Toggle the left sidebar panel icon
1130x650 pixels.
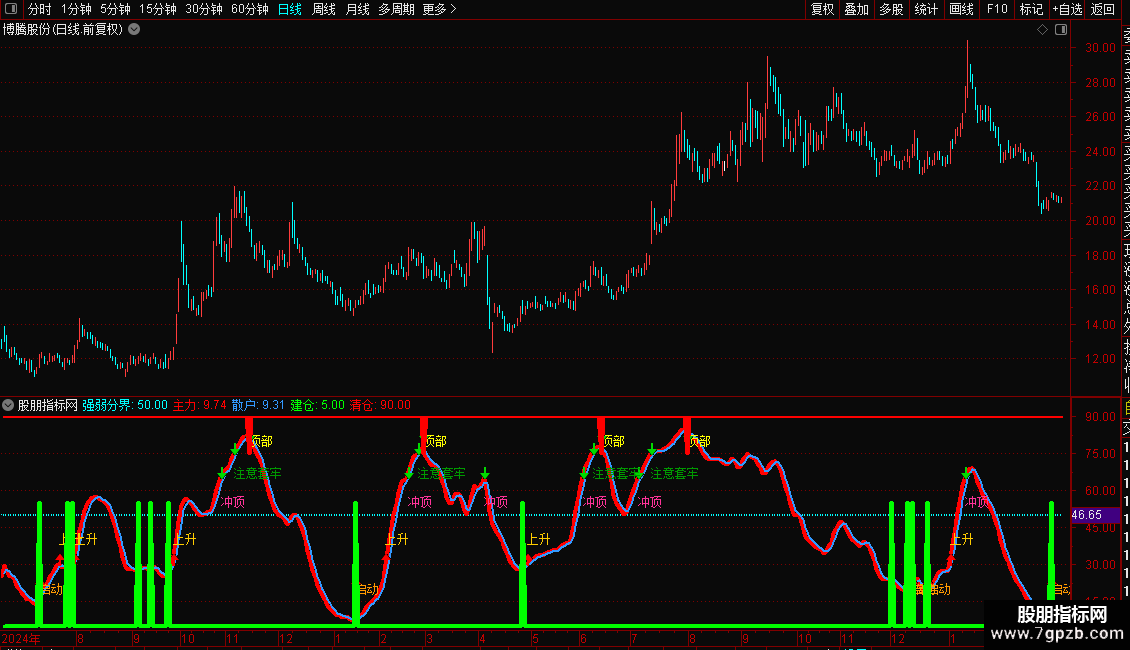[11, 9]
